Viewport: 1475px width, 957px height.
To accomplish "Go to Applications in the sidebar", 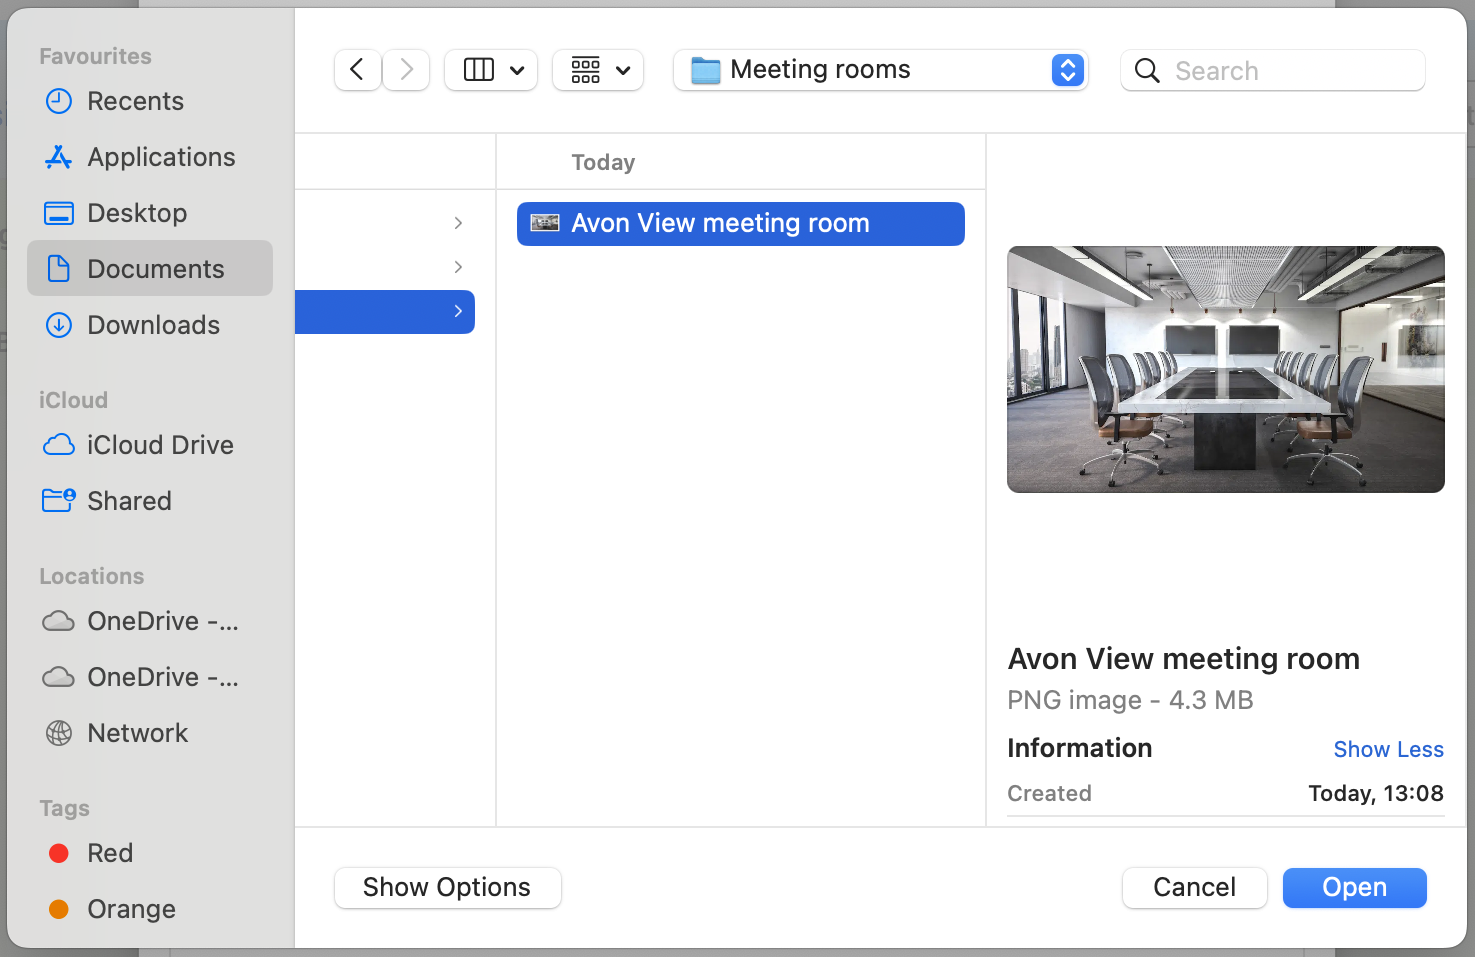I will pyautogui.click(x=161, y=157).
